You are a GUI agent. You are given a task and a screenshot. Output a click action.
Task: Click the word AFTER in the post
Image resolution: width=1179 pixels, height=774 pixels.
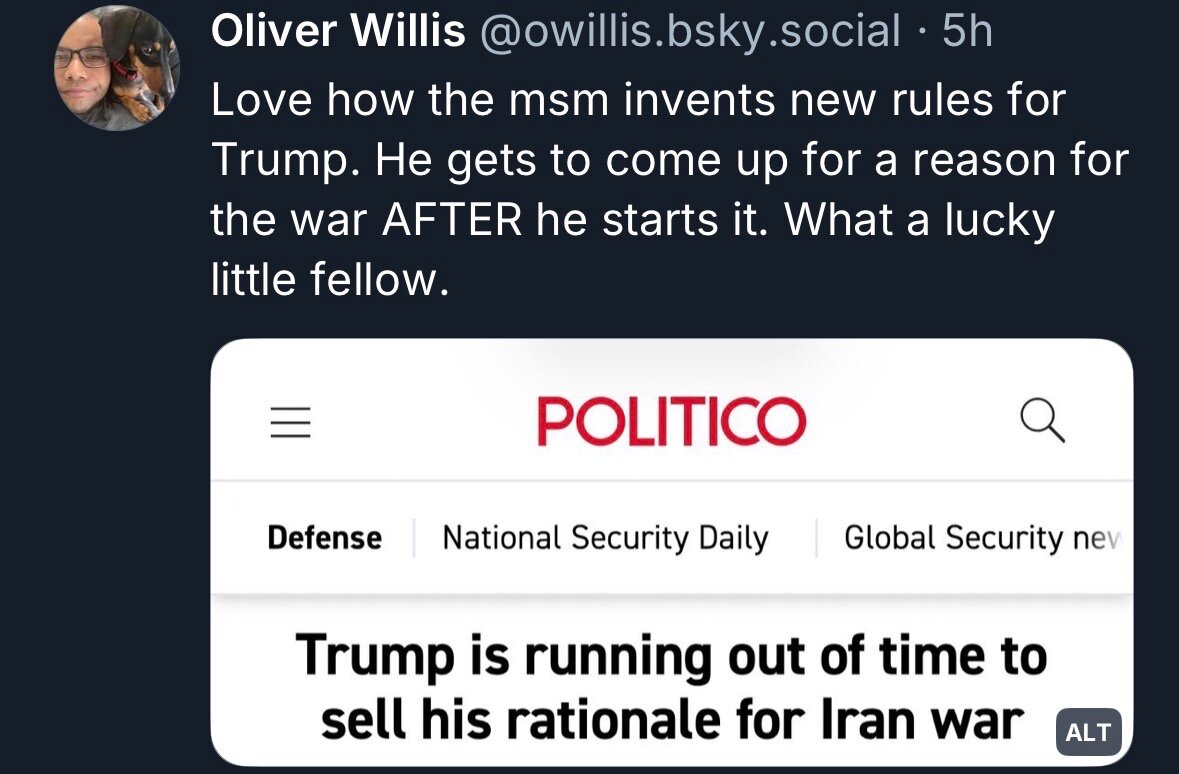tap(452, 220)
